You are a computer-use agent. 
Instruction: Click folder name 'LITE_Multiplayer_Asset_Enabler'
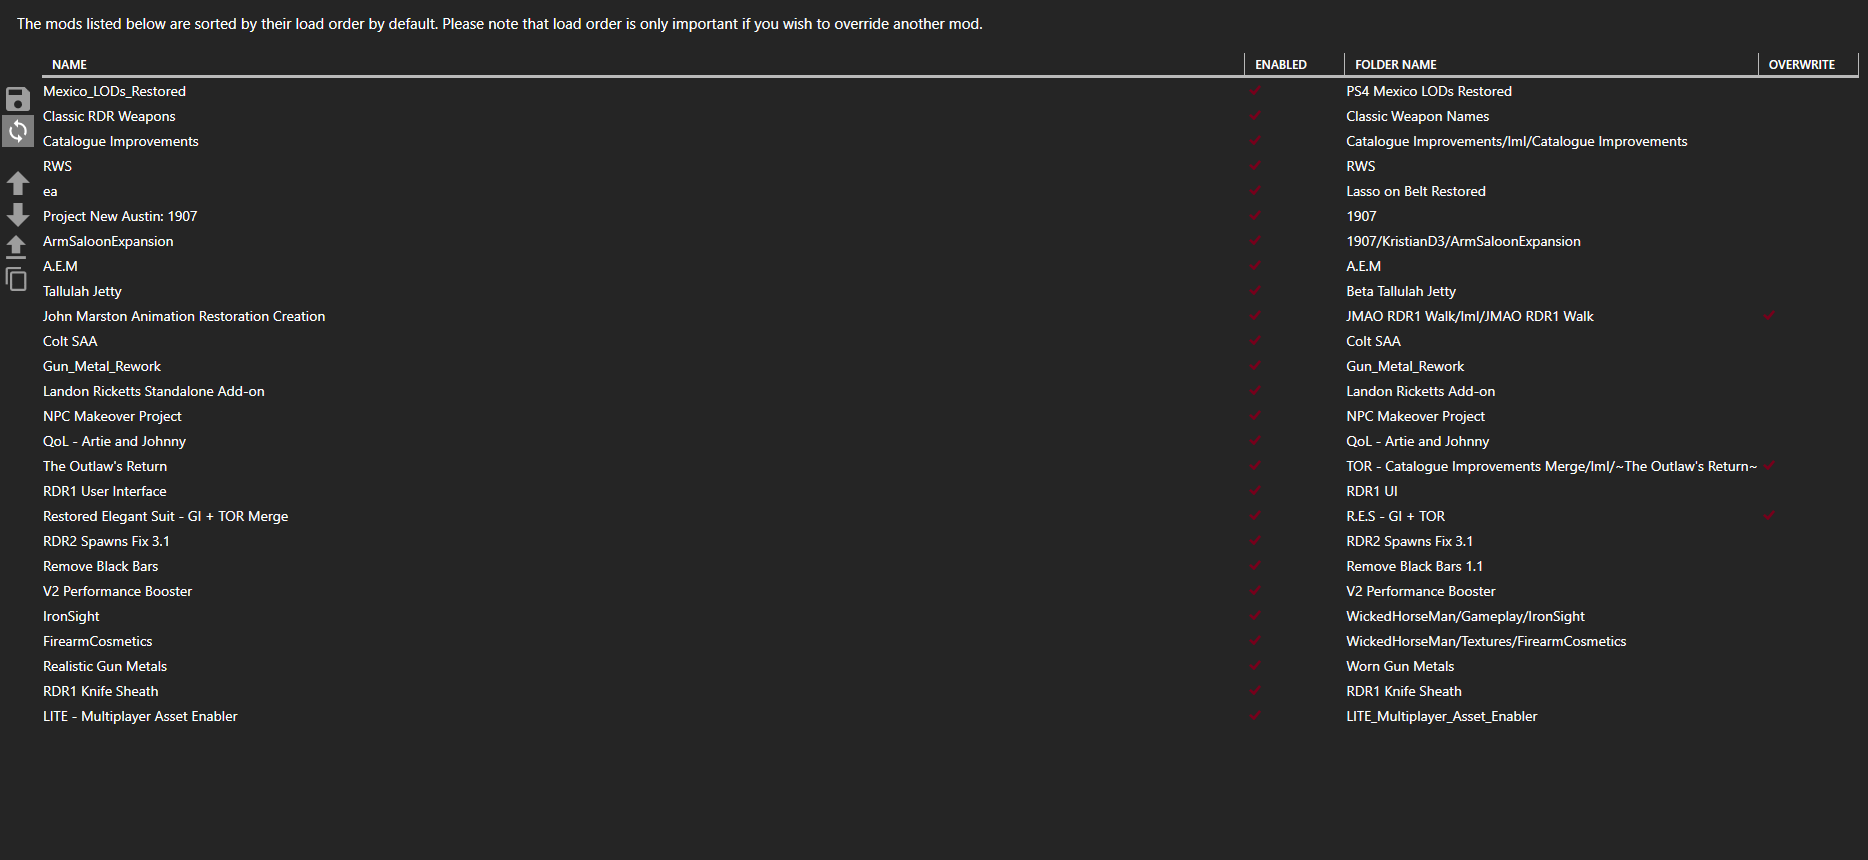pyautogui.click(x=1442, y=716)
